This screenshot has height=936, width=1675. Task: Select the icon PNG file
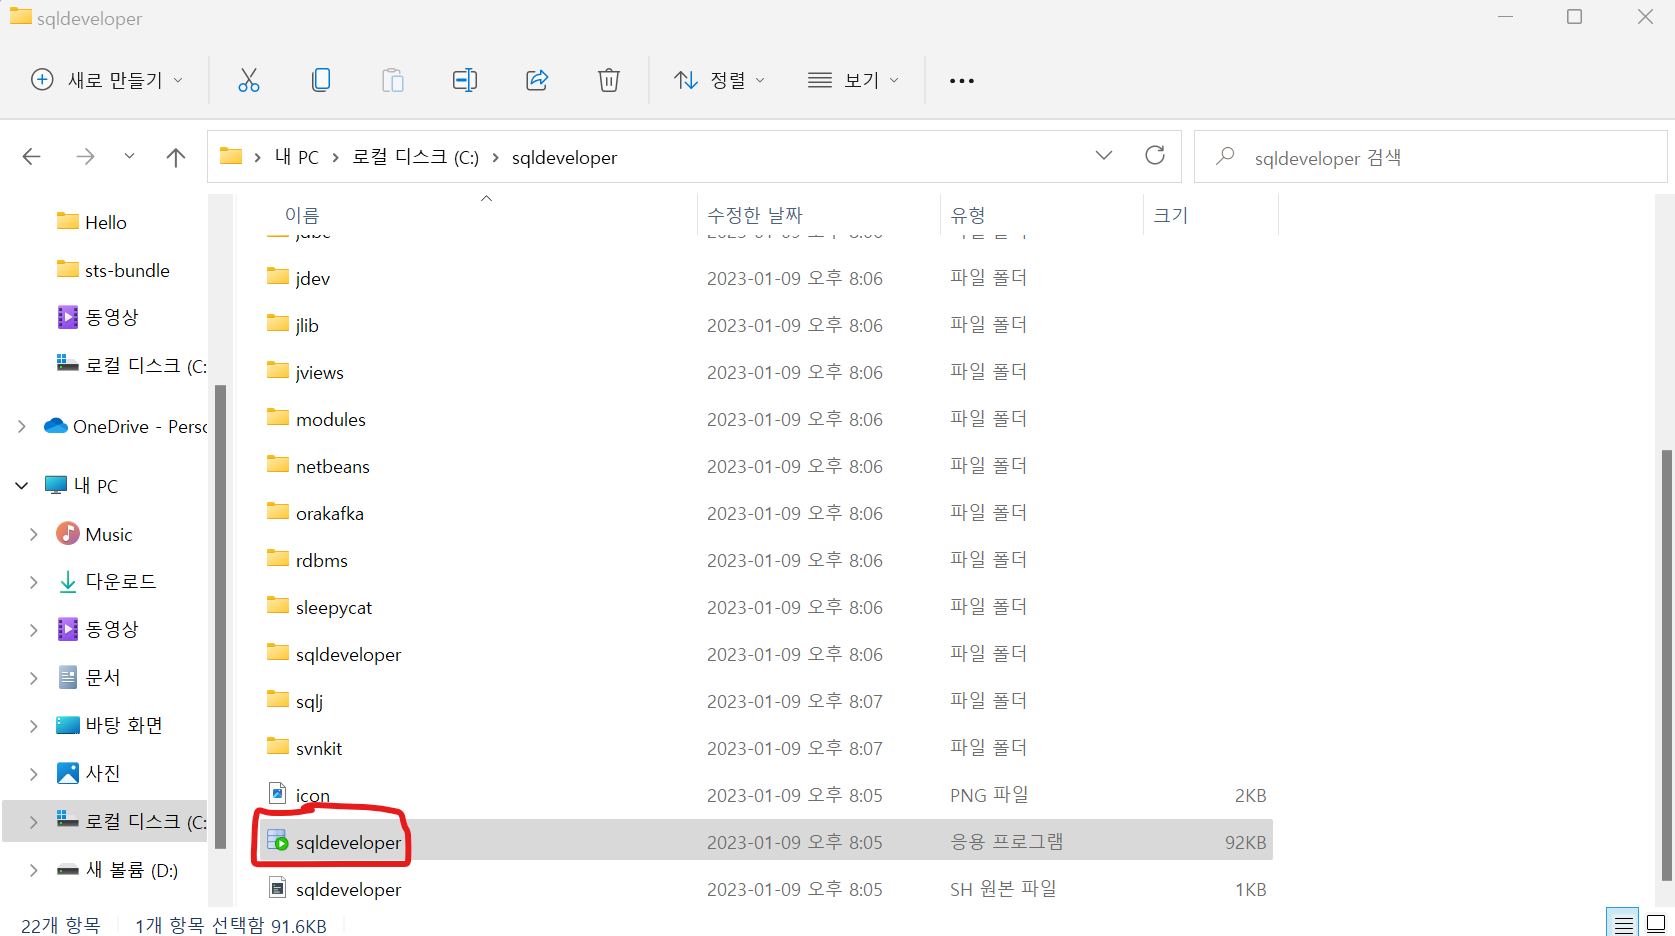click(765, 795)
